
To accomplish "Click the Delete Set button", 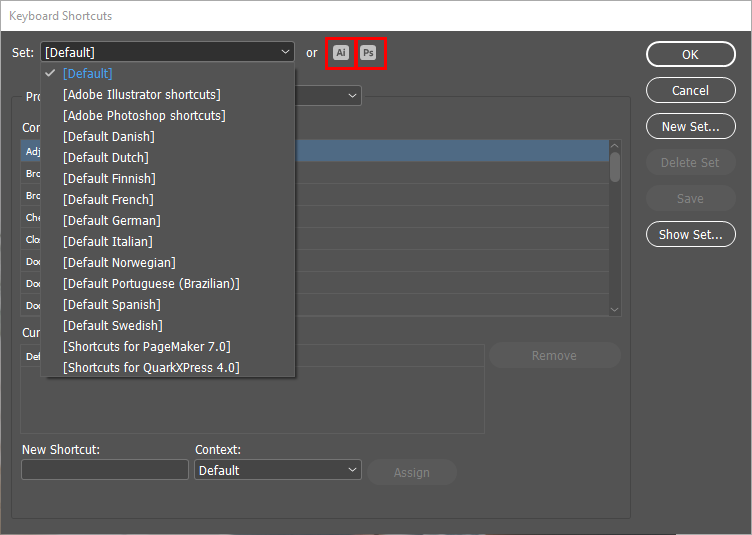I will pyautogui.click(x=691, y=162).
